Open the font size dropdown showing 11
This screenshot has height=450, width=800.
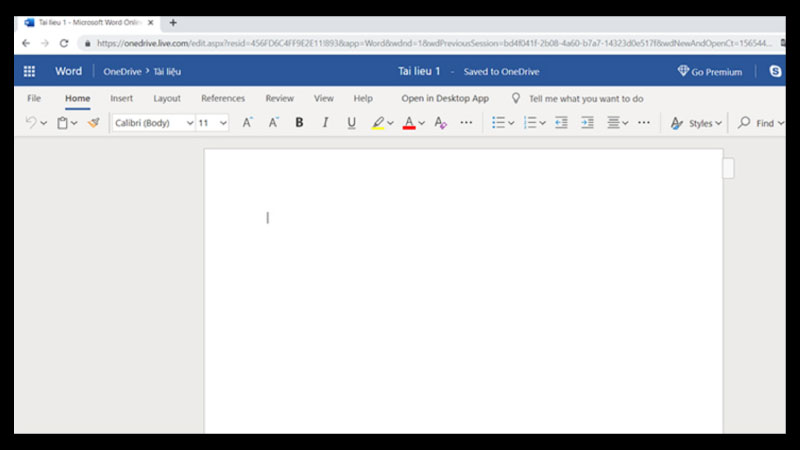click(213, 123)
